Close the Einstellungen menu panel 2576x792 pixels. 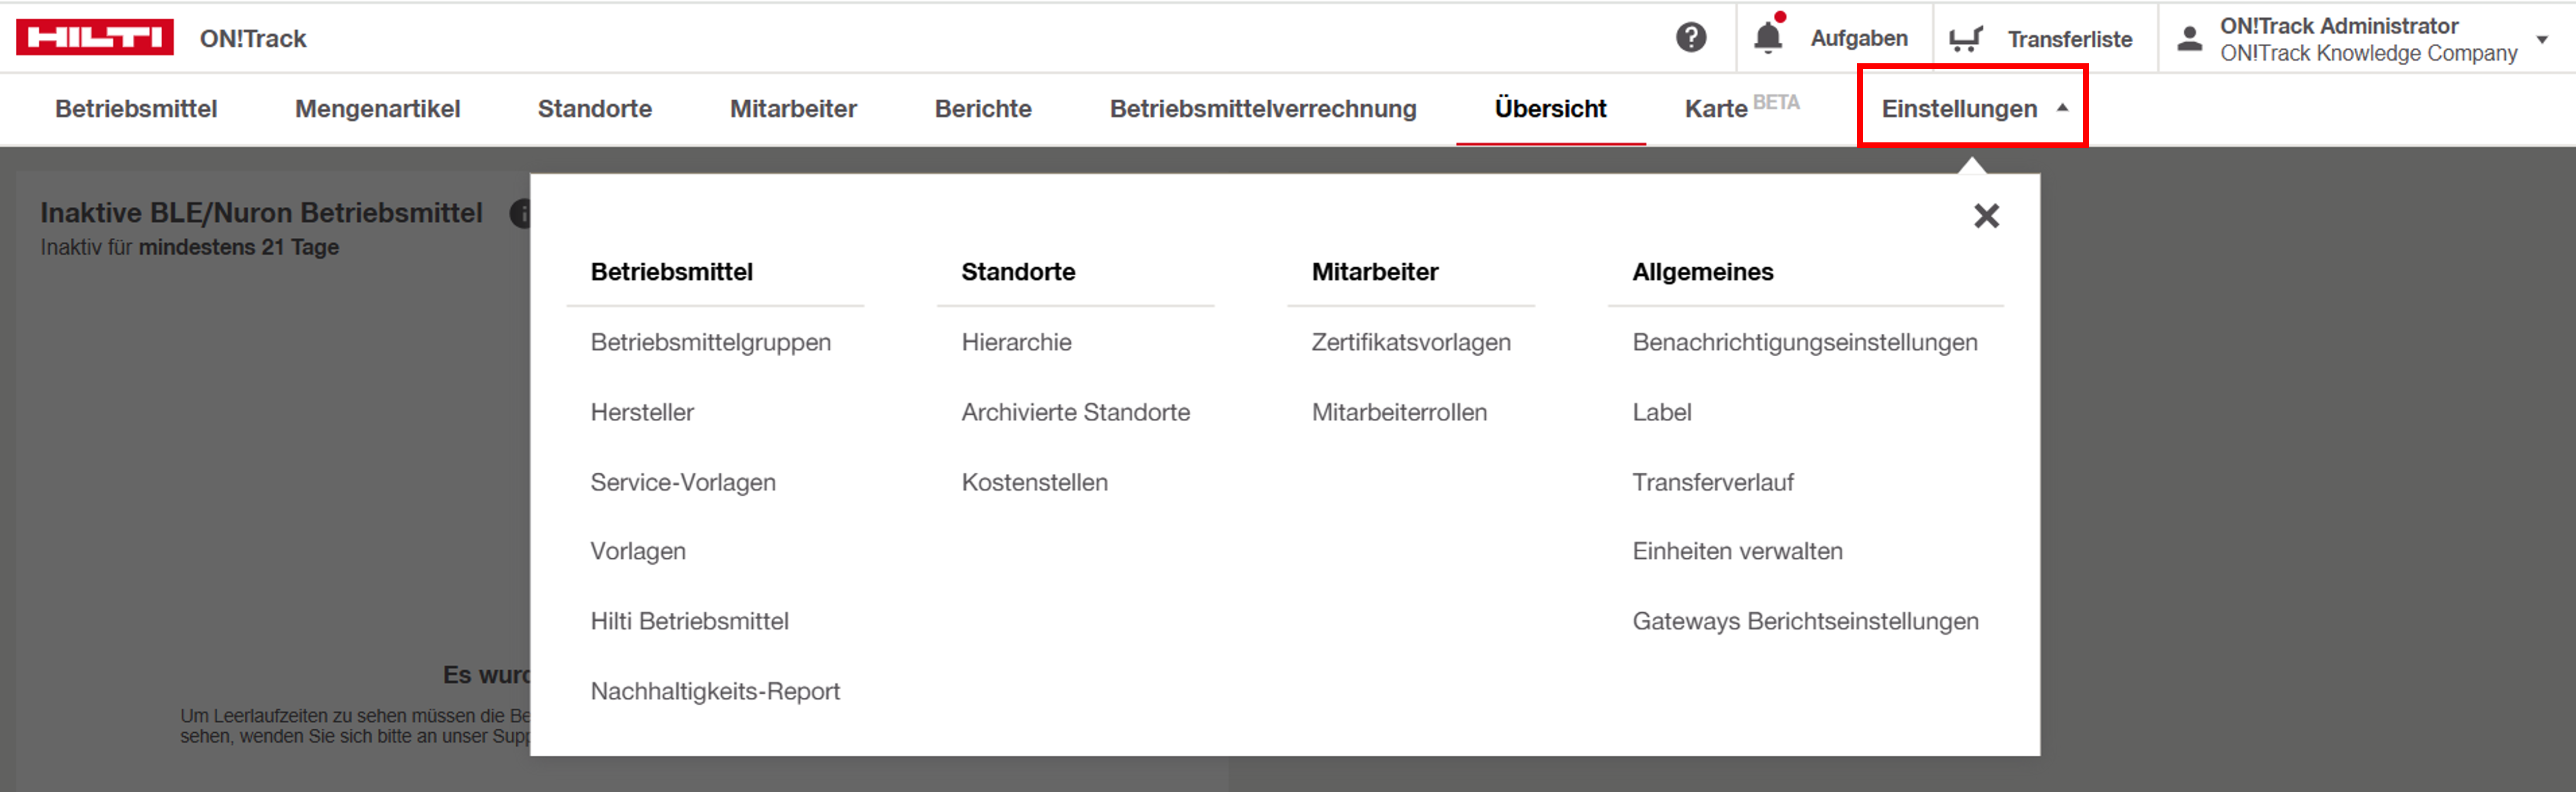1986,216
